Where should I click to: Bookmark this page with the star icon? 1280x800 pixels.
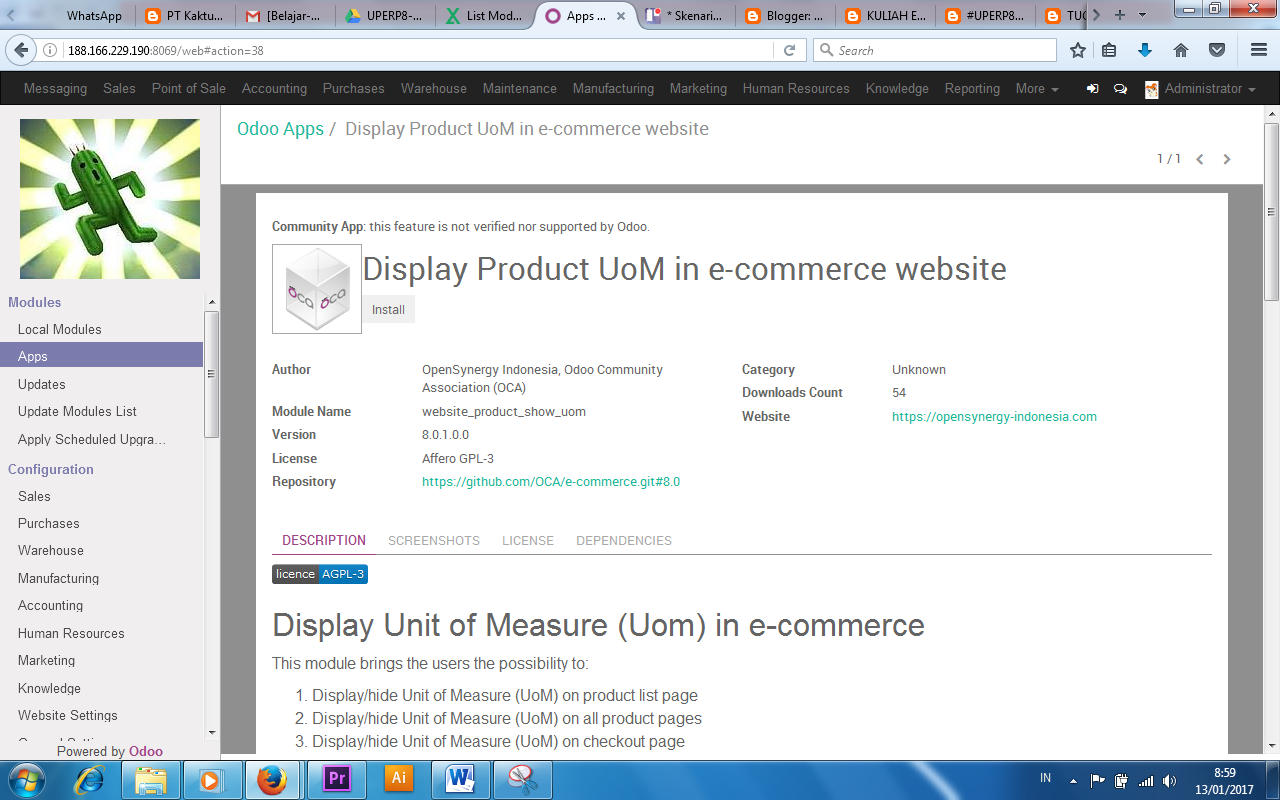(1078, 50)
